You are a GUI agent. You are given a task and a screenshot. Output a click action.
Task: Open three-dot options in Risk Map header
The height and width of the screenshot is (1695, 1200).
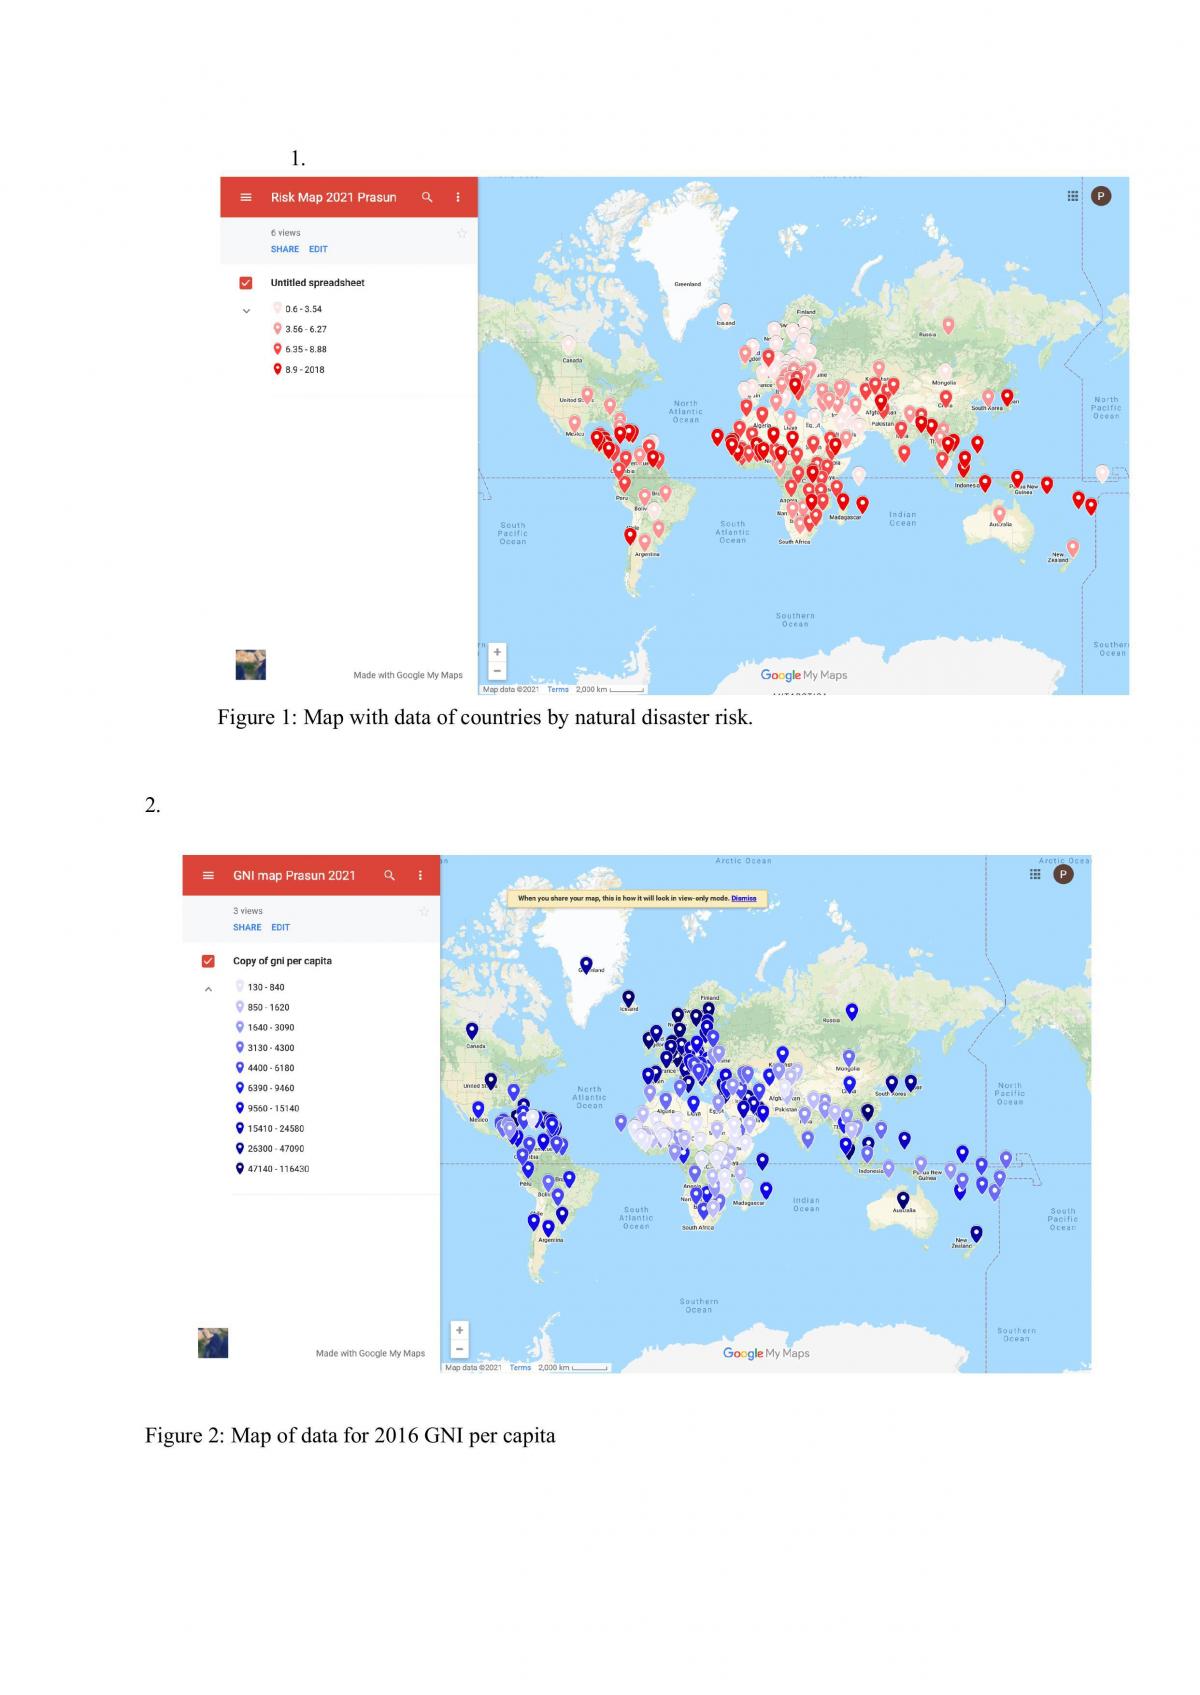tap(458, 197)
